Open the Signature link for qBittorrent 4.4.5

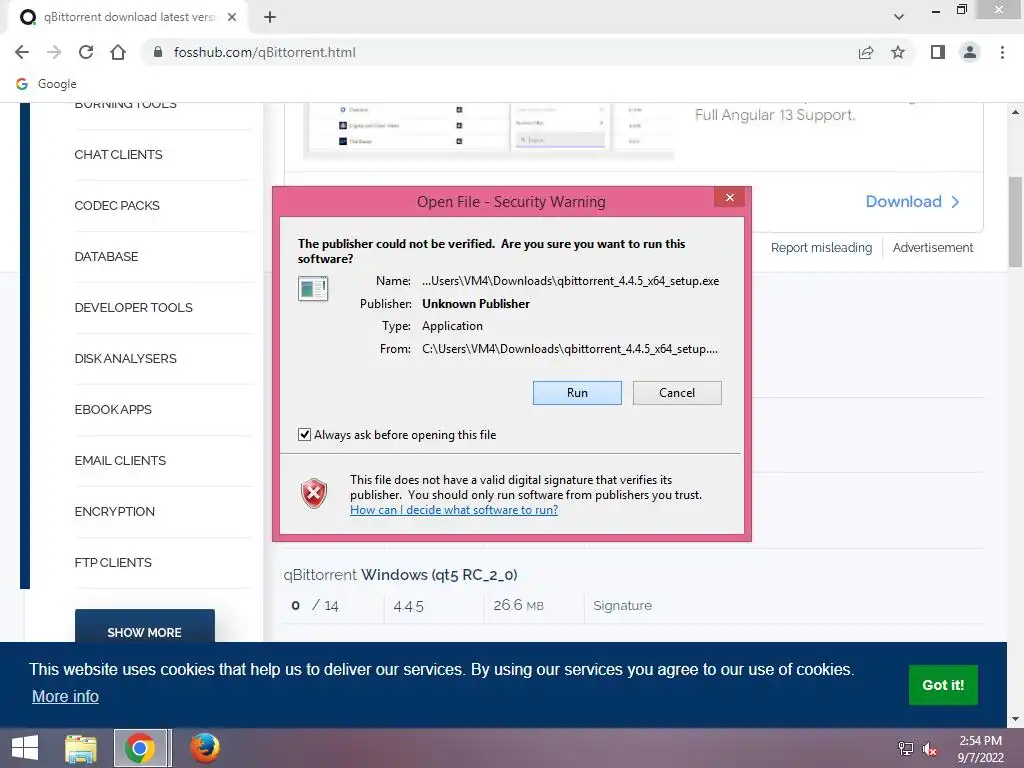coord(622,605)
